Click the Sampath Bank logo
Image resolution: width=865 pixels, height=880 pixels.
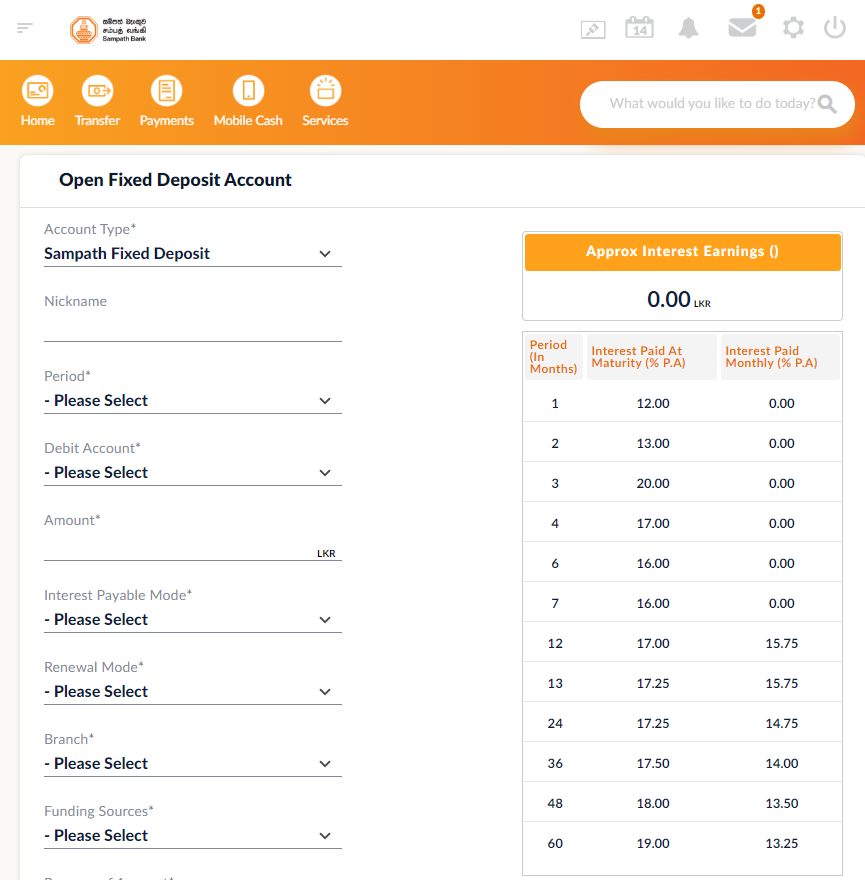point(108,30)
